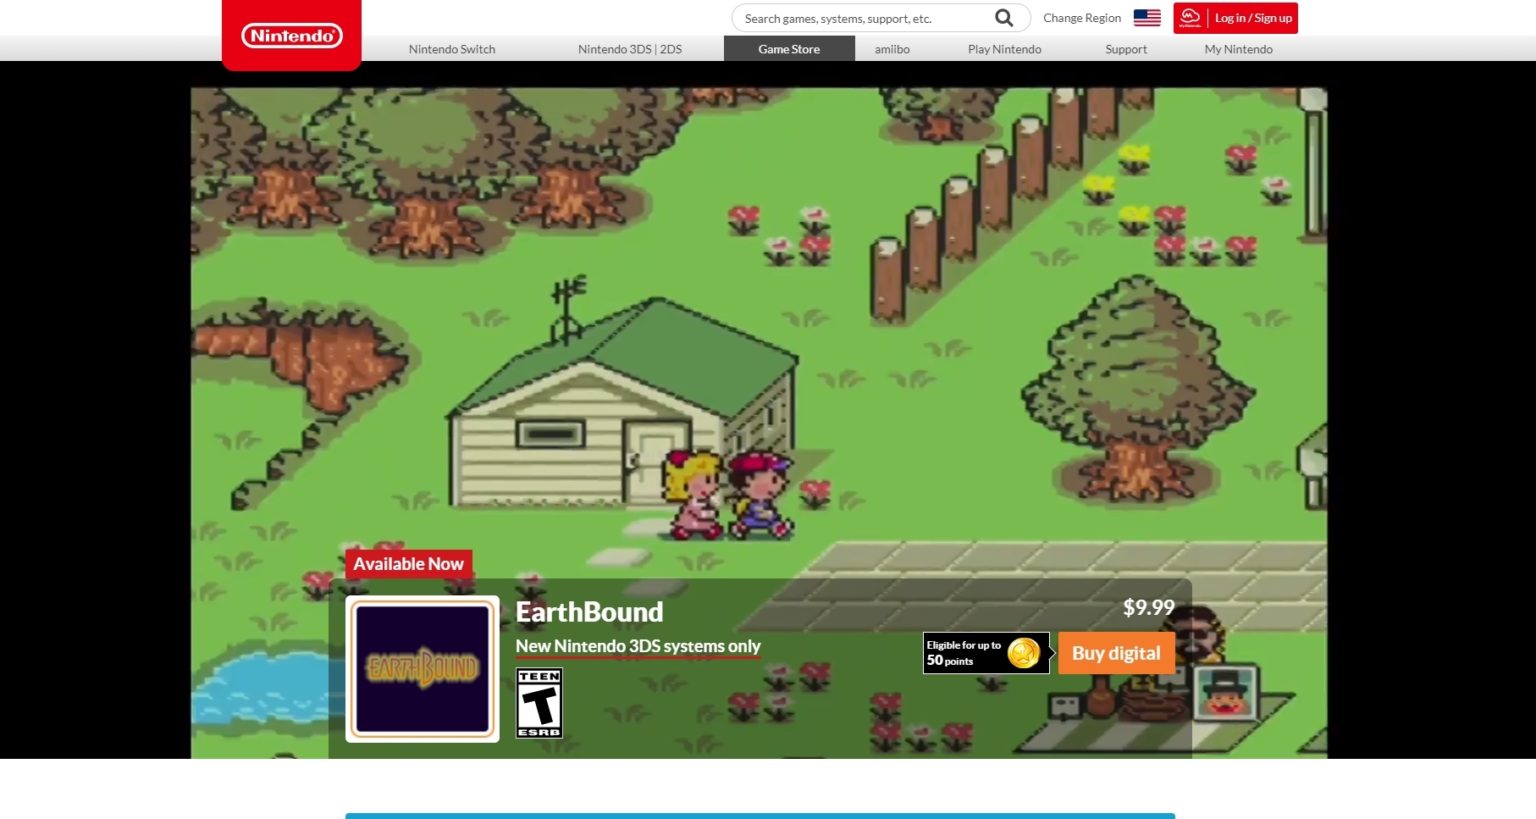Click the $9.99 price
Viewport: 1536px width, 819px height.
(x=1148, y=608)
